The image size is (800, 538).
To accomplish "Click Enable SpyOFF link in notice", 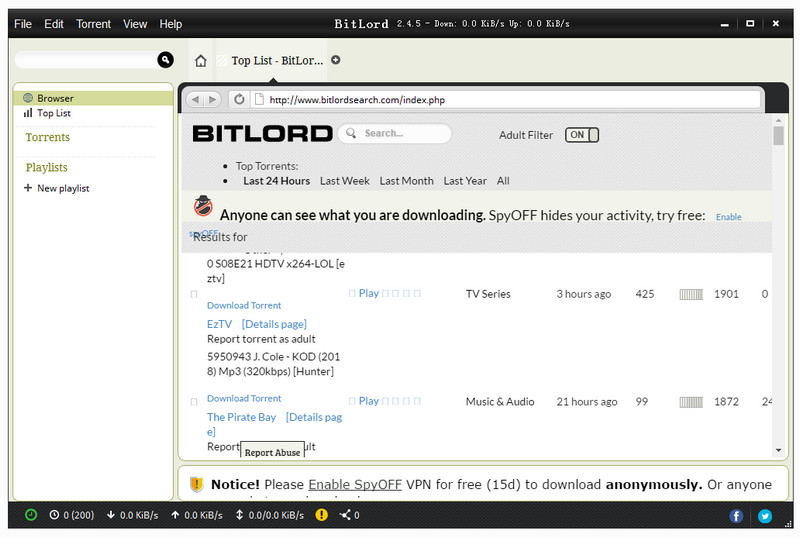I will (x=355, y=484).
